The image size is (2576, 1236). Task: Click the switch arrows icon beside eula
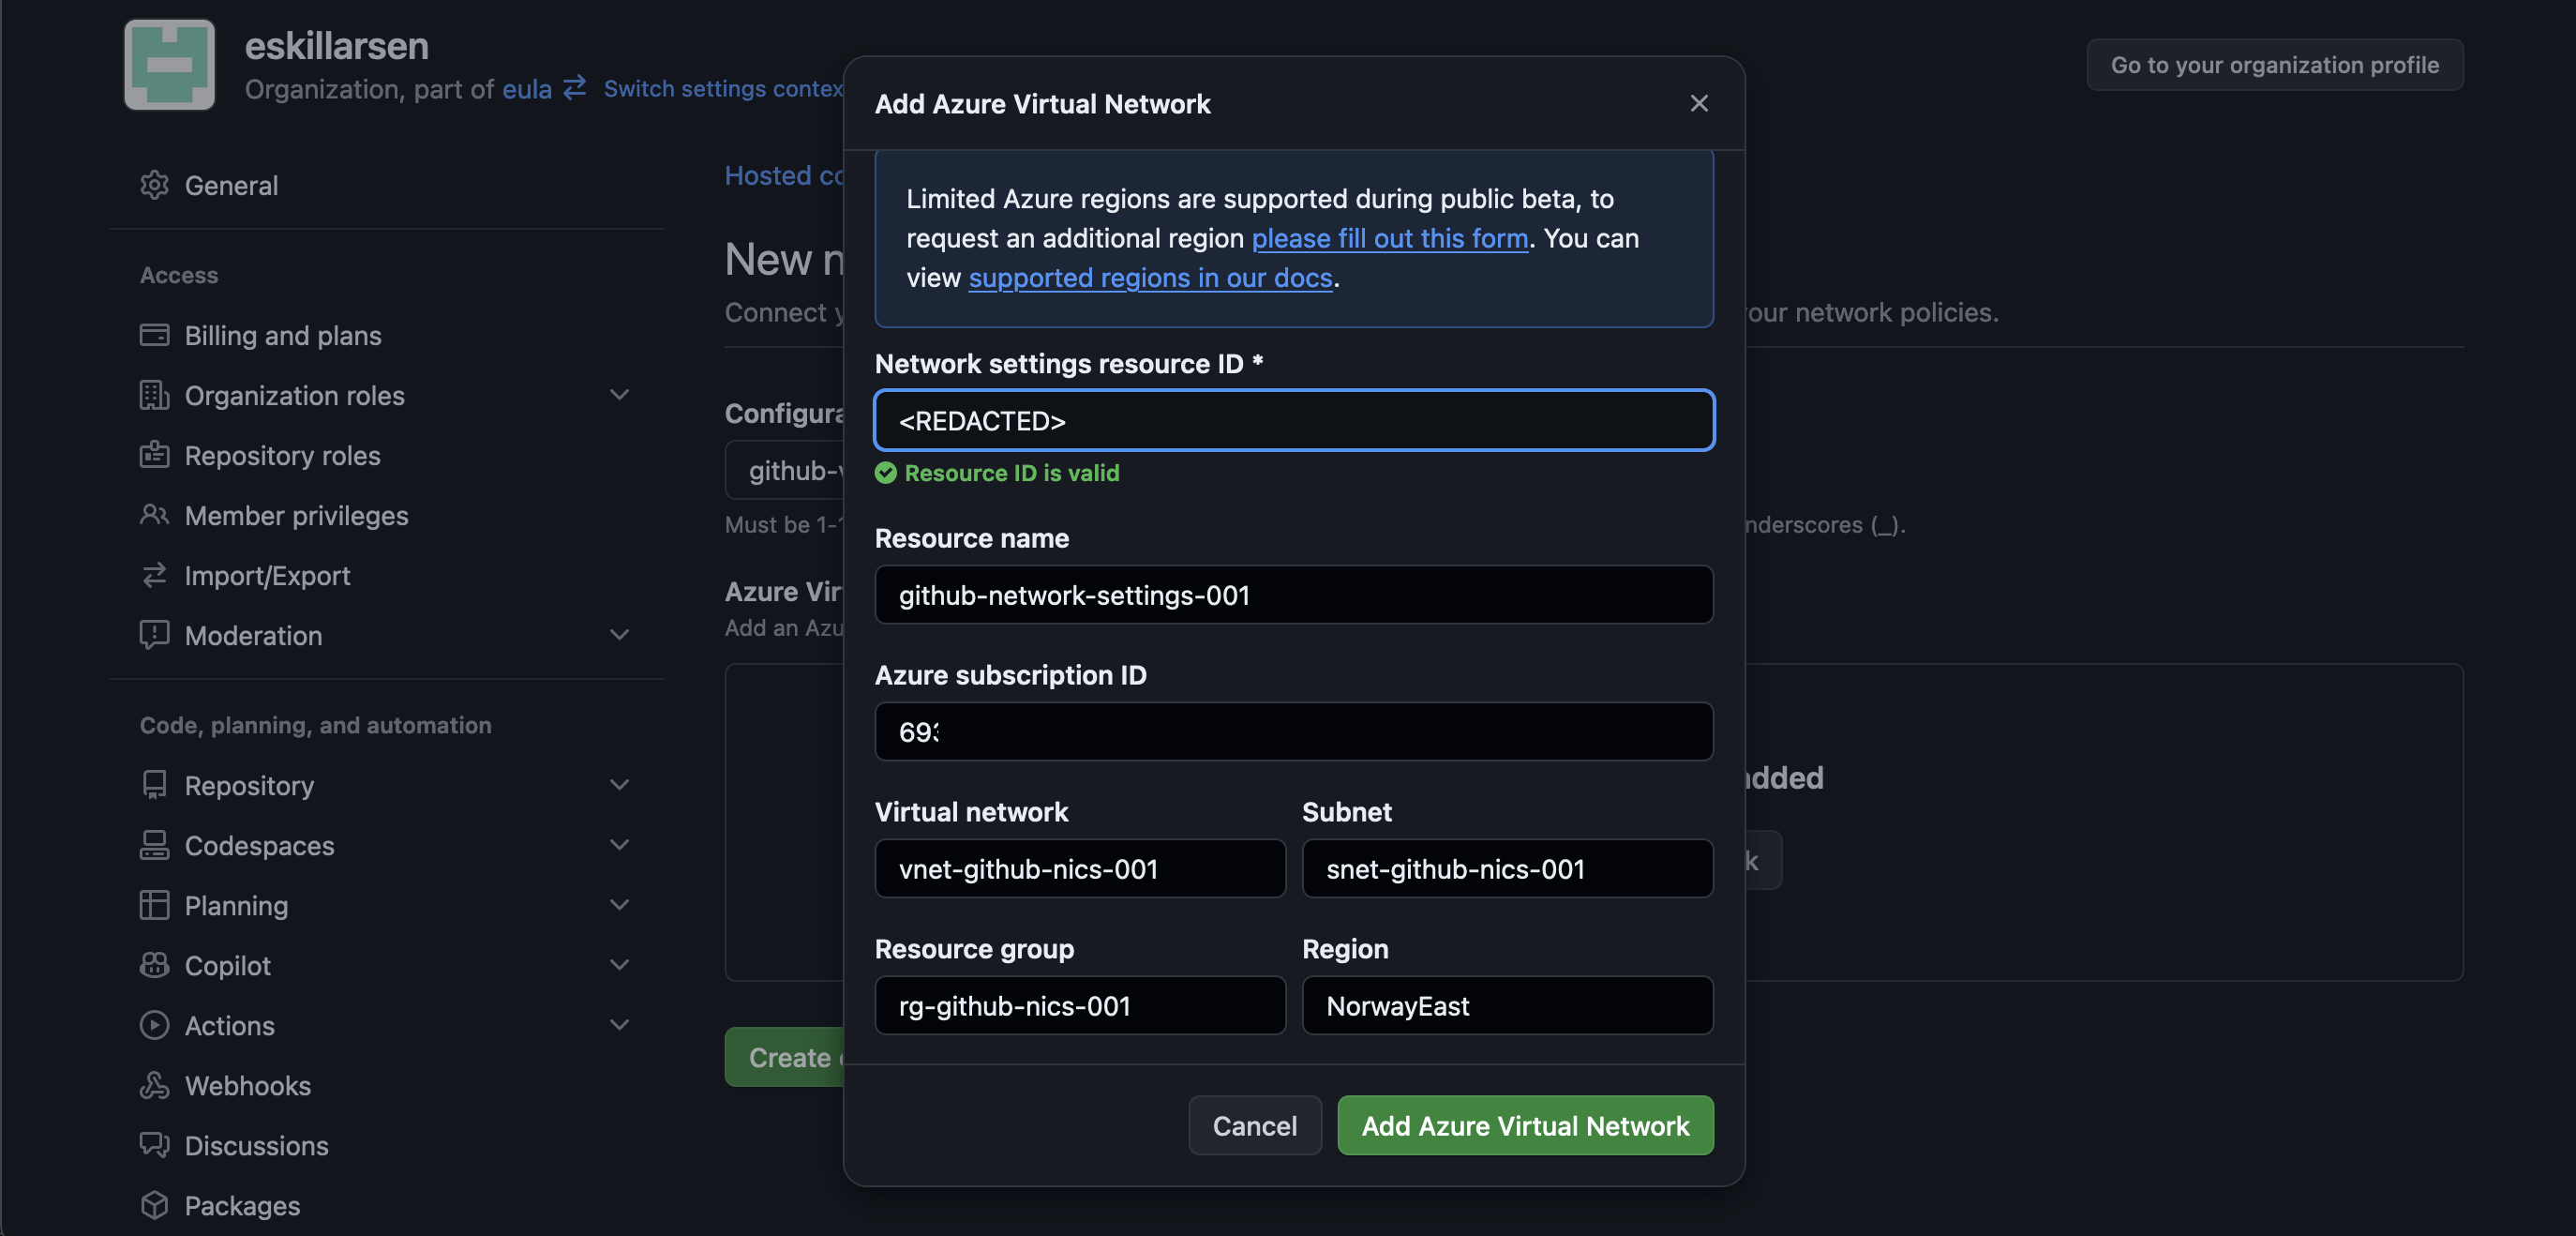[575, 88]
